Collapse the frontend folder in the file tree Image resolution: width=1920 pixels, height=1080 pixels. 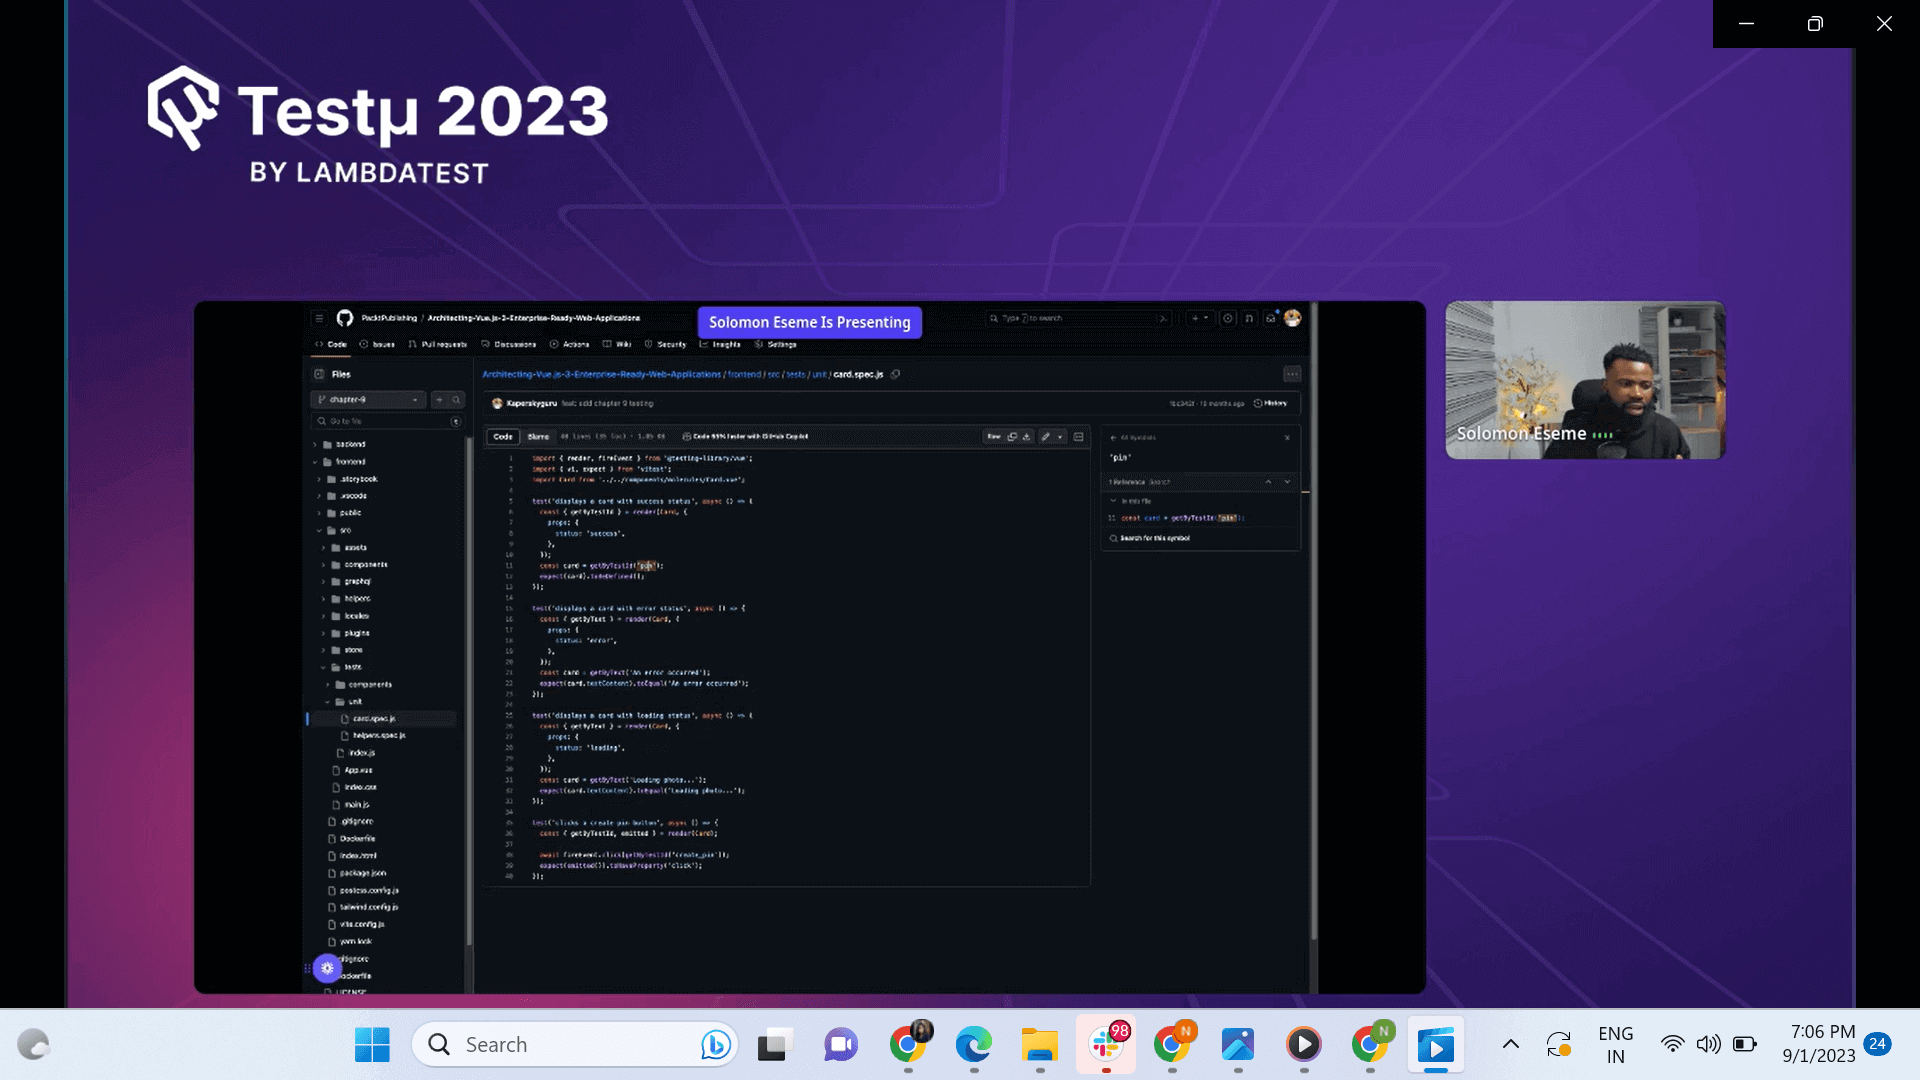(318, 461)
